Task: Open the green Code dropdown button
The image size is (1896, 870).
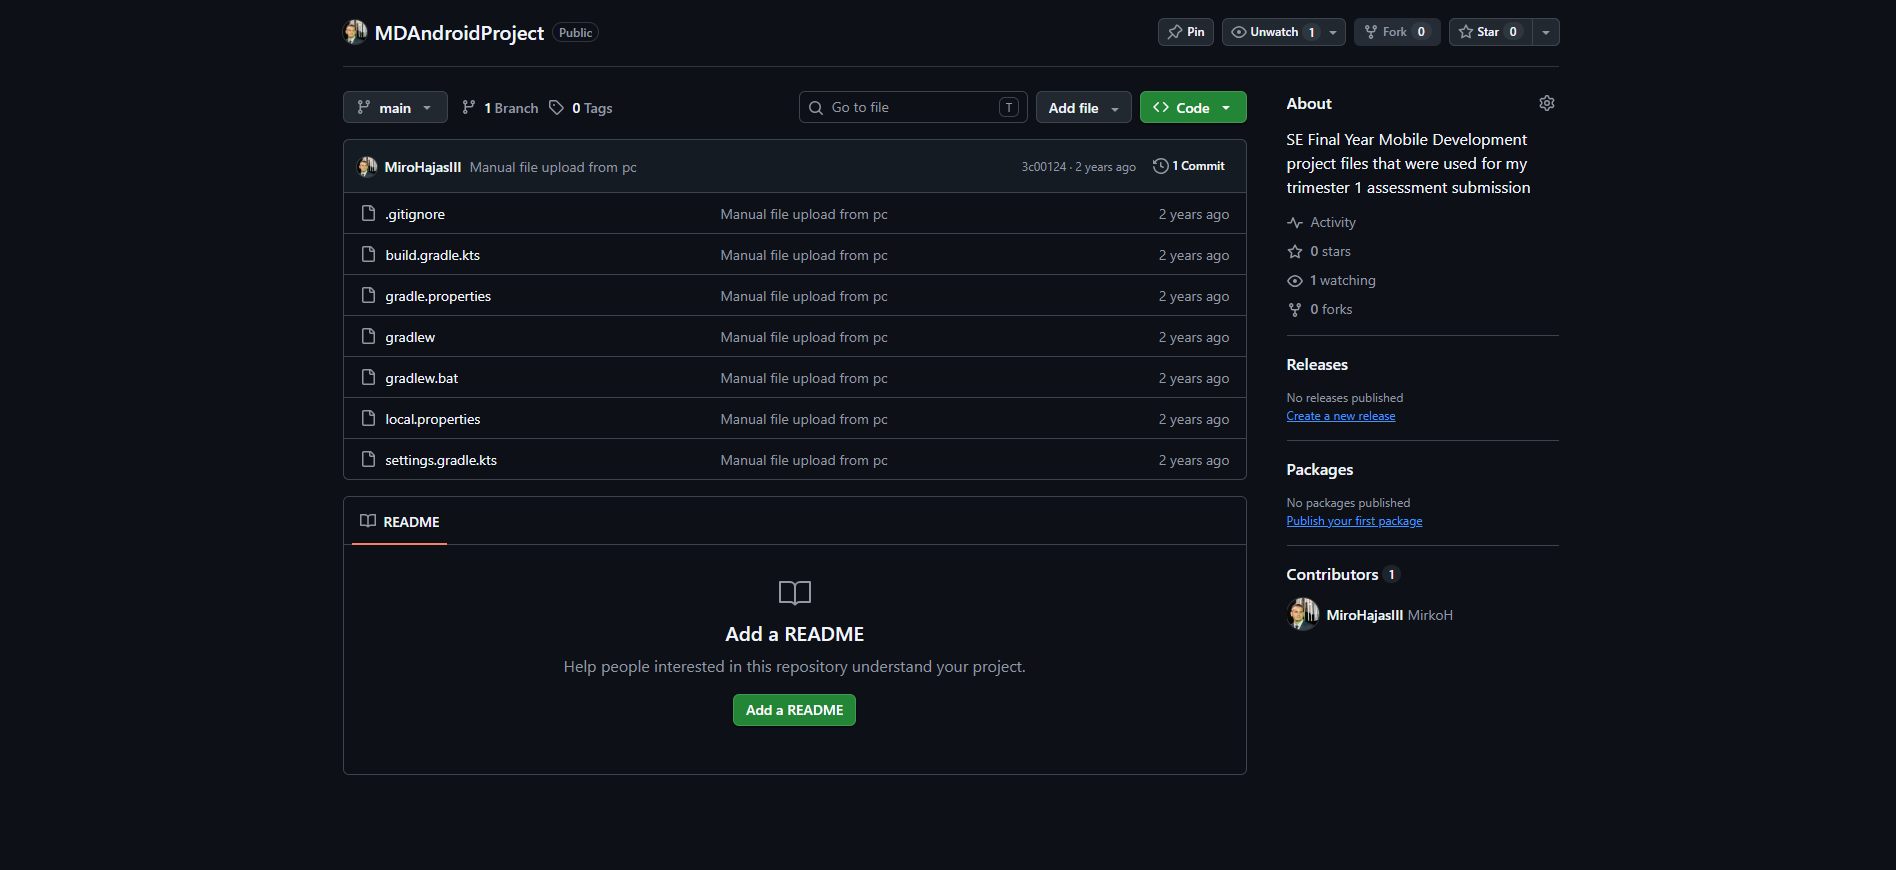Action: click(1193, 107)
